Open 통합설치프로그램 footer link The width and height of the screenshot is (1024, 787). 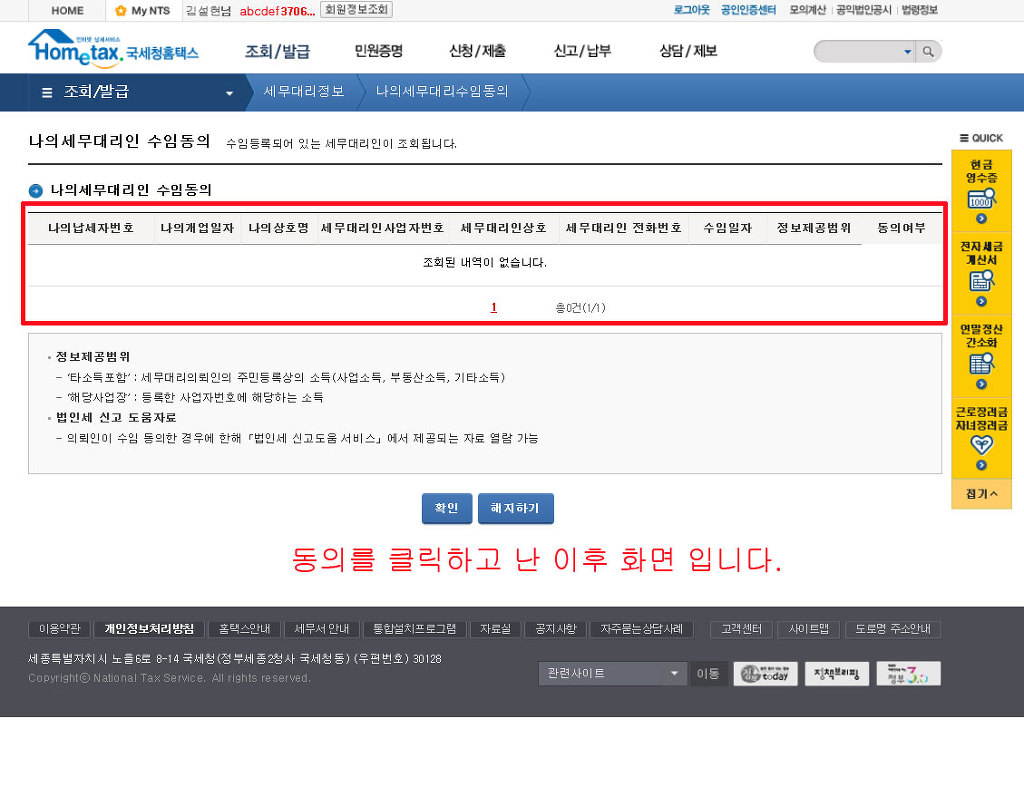pyautogui.click(x=414, y=628)
